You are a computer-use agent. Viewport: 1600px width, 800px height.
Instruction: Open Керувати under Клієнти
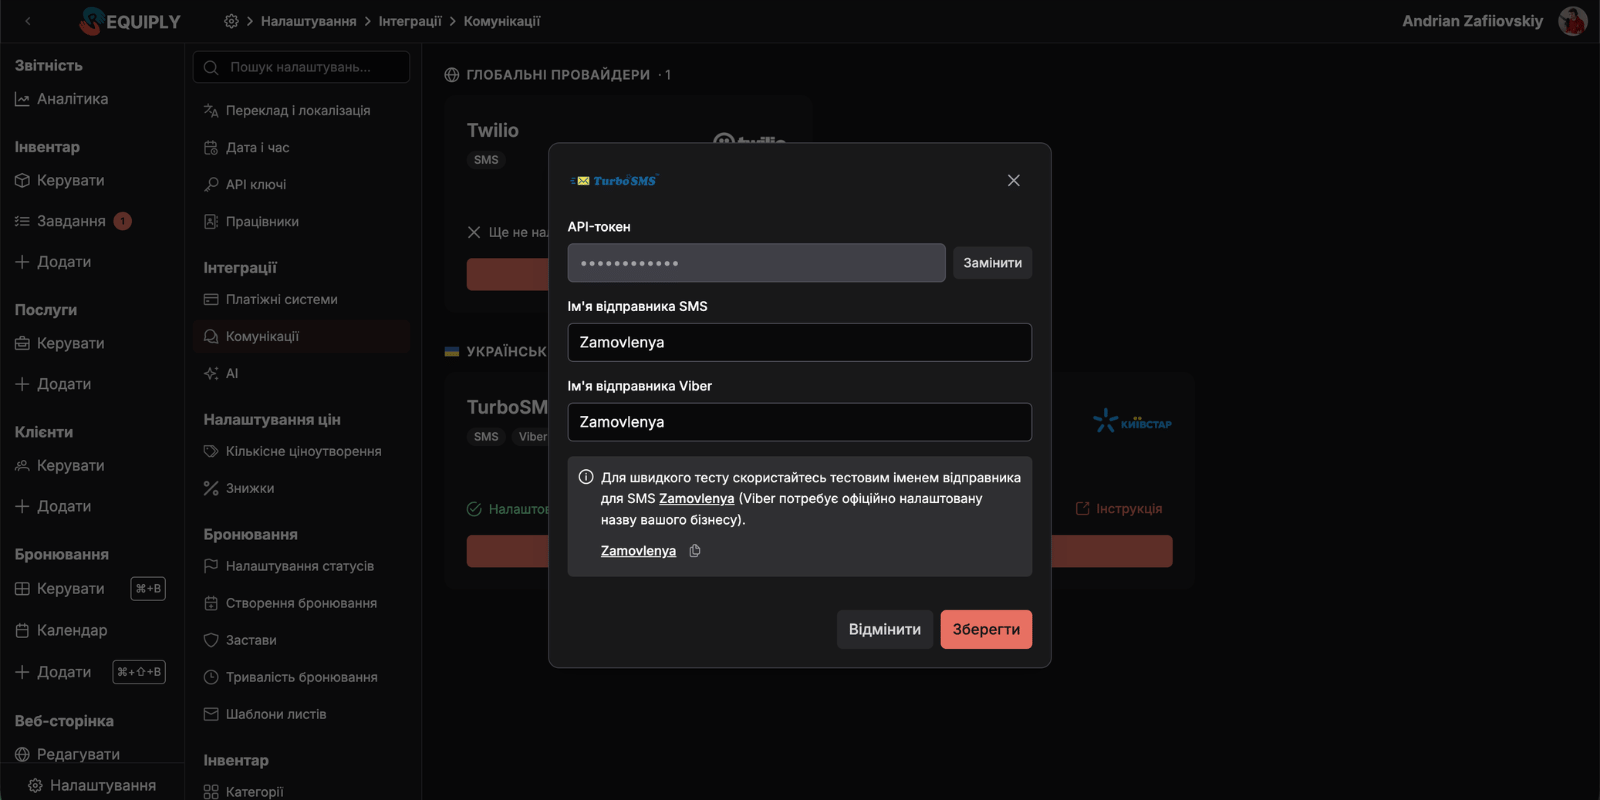(x=60, y=466)
